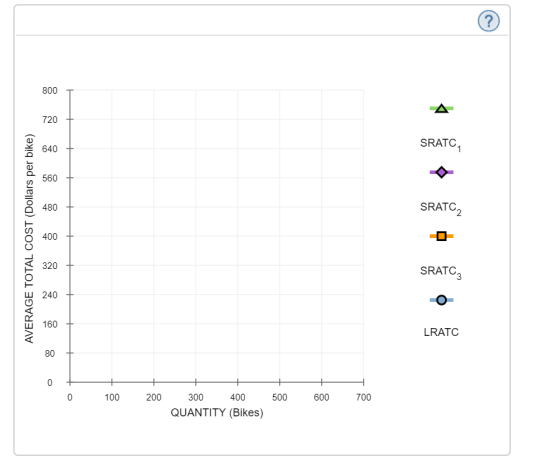Viewport: 560px width, 465px height.
Task: Click the 700 tick on quantity axis
Action: coord(364,397)
